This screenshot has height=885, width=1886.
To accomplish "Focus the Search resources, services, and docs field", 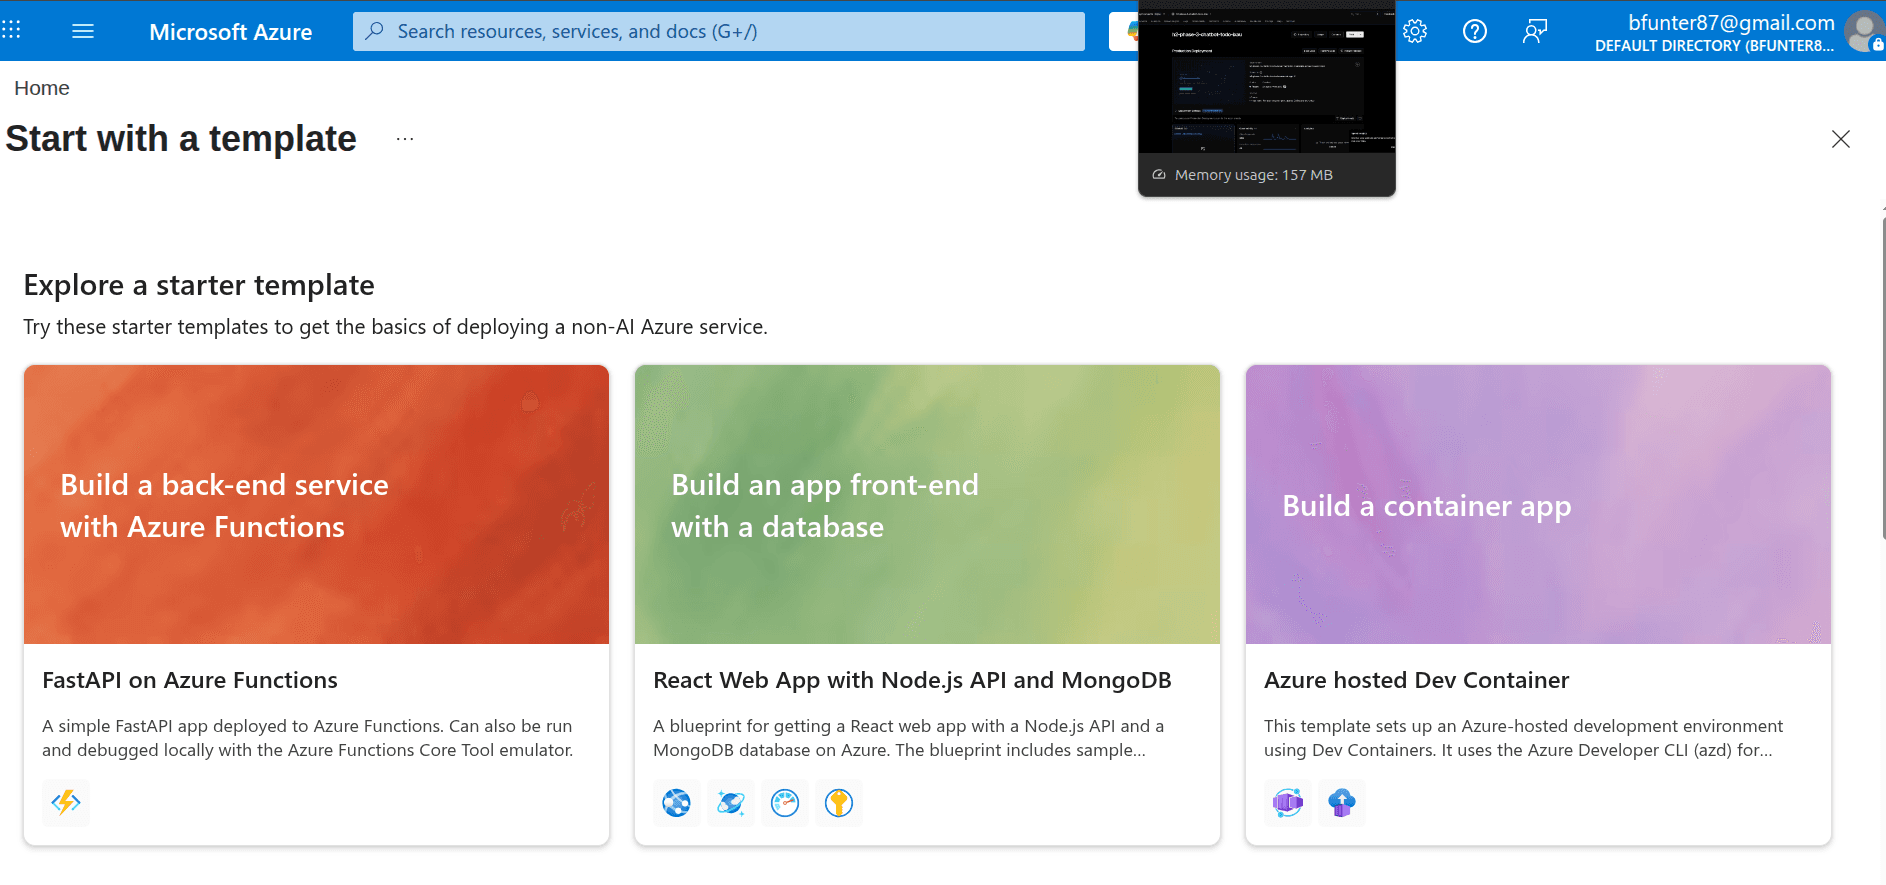I will (719, 31).
